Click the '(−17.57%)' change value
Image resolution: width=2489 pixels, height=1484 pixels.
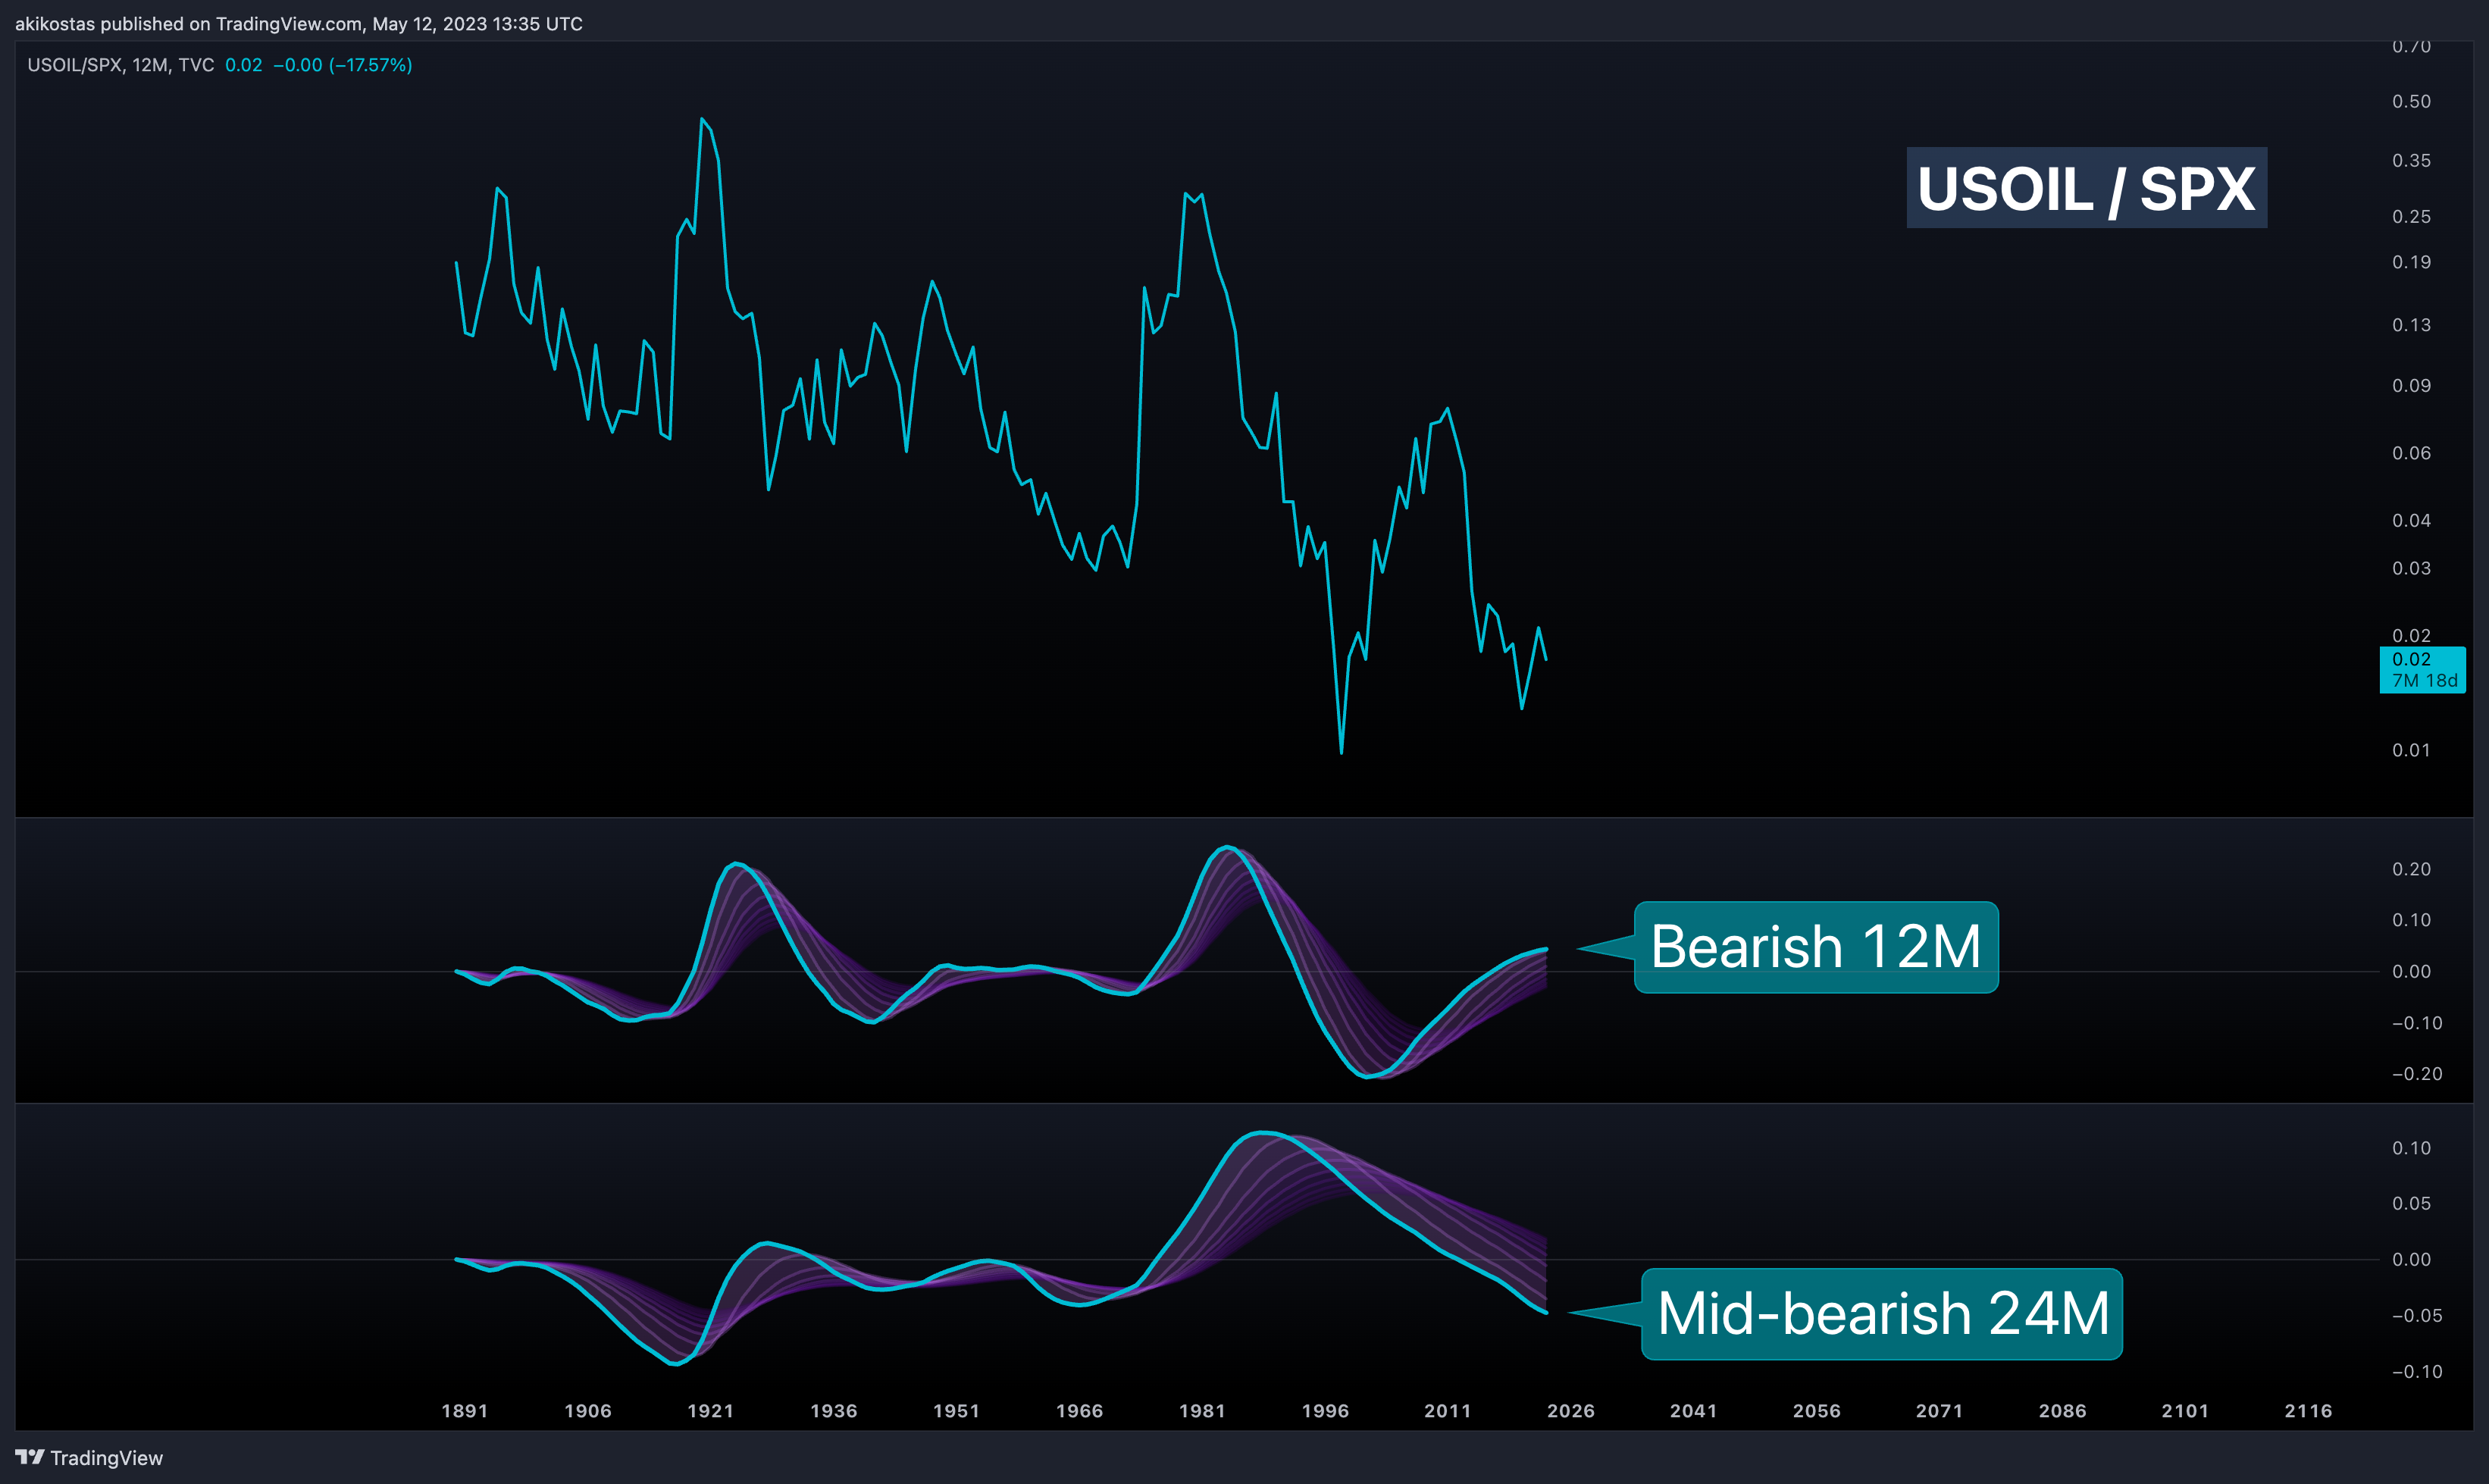click(x=371, y=65)
